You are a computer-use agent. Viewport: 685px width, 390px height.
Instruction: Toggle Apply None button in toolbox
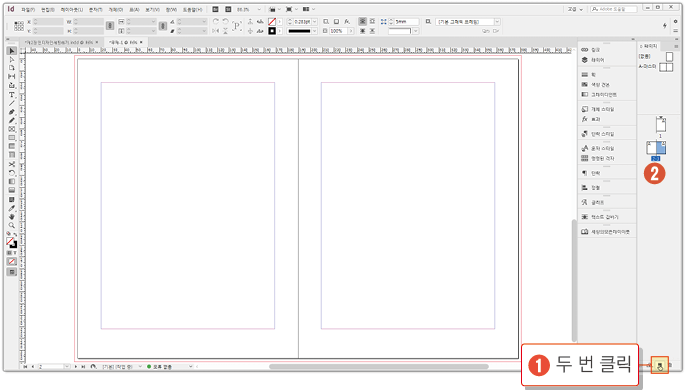point(12,262)
